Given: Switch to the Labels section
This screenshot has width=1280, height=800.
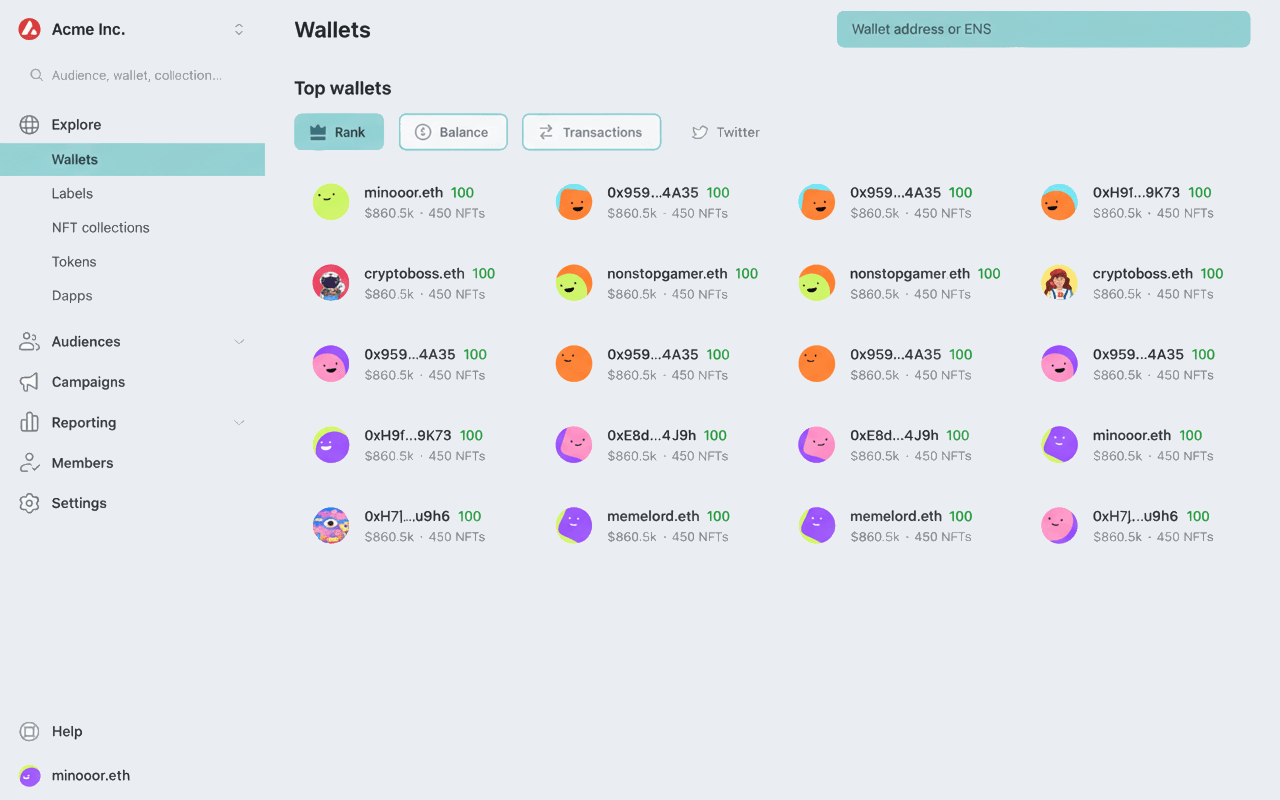Looking at the screenshot, I should point(71,193).
